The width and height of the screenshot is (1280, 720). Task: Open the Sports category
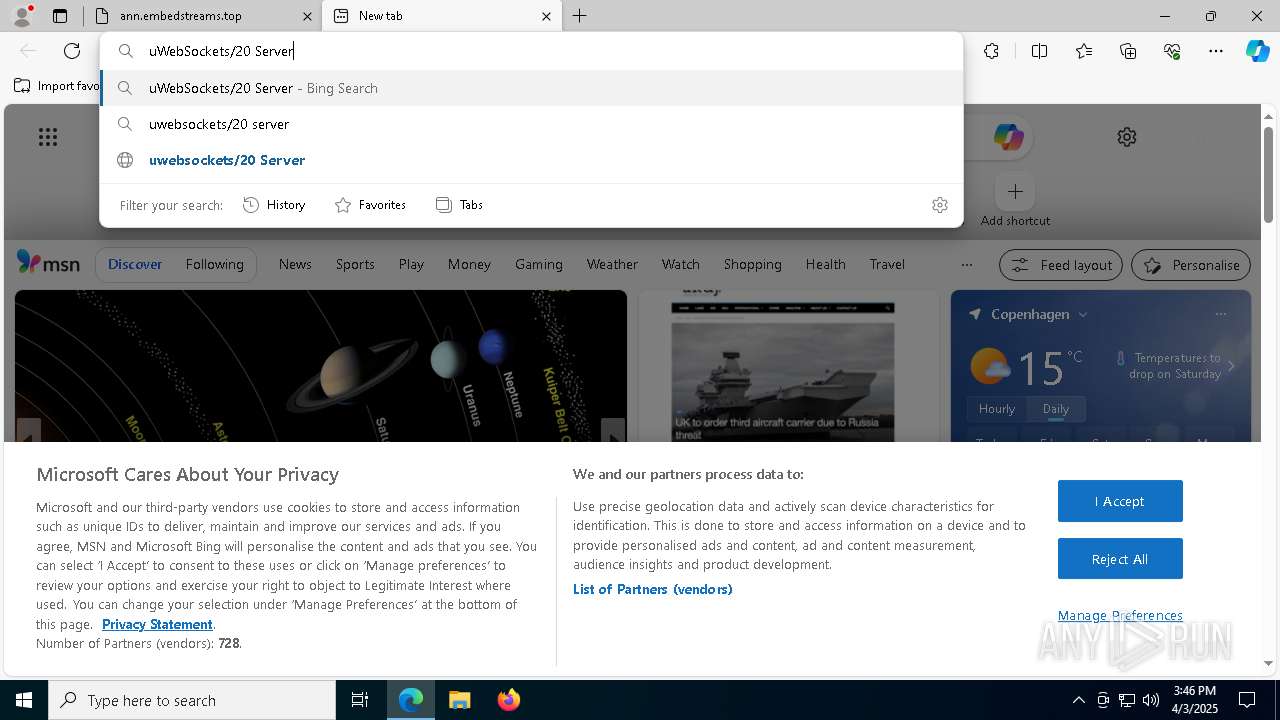coord(355,264)
